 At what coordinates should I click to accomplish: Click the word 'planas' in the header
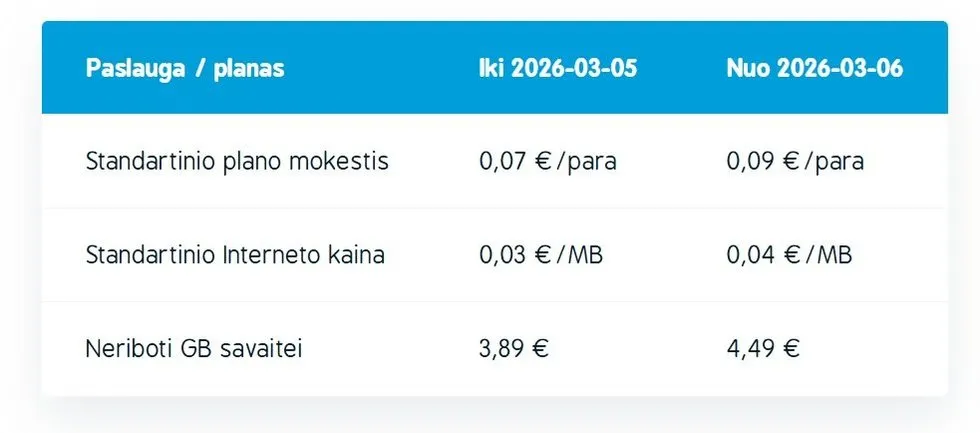[249, 69]
